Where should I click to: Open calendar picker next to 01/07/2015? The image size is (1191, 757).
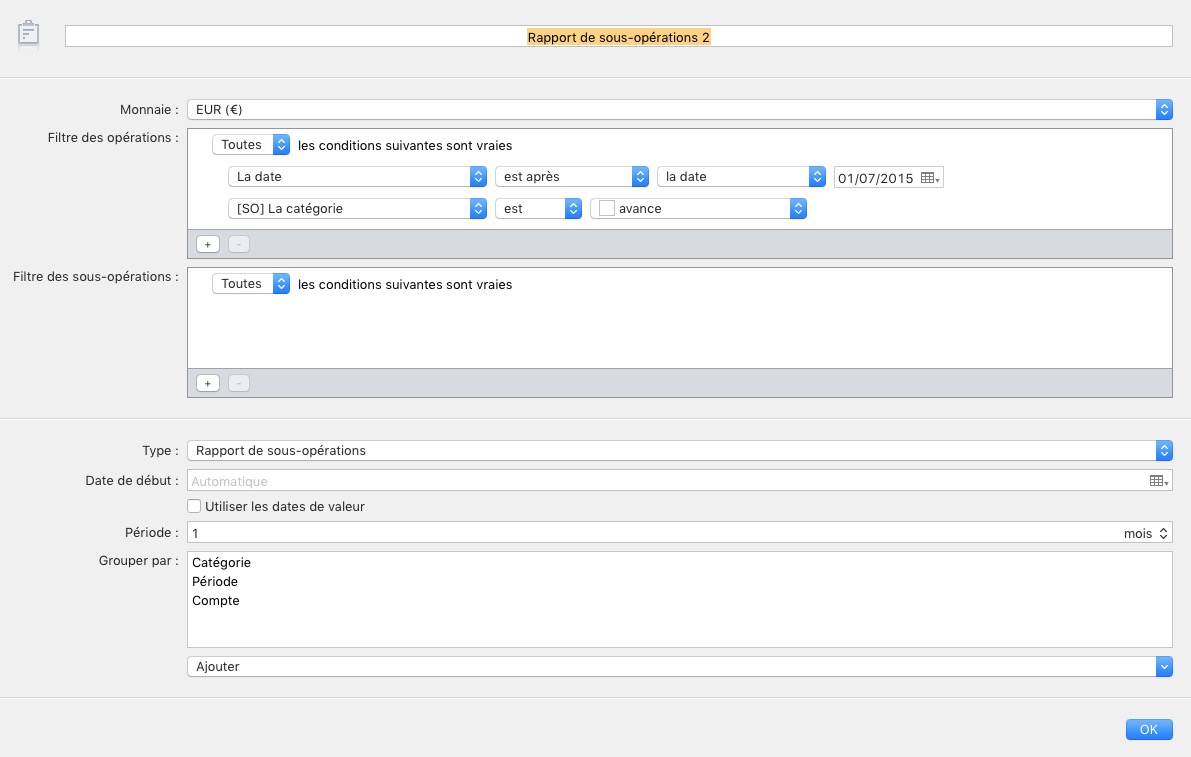[x=930, y=178]
